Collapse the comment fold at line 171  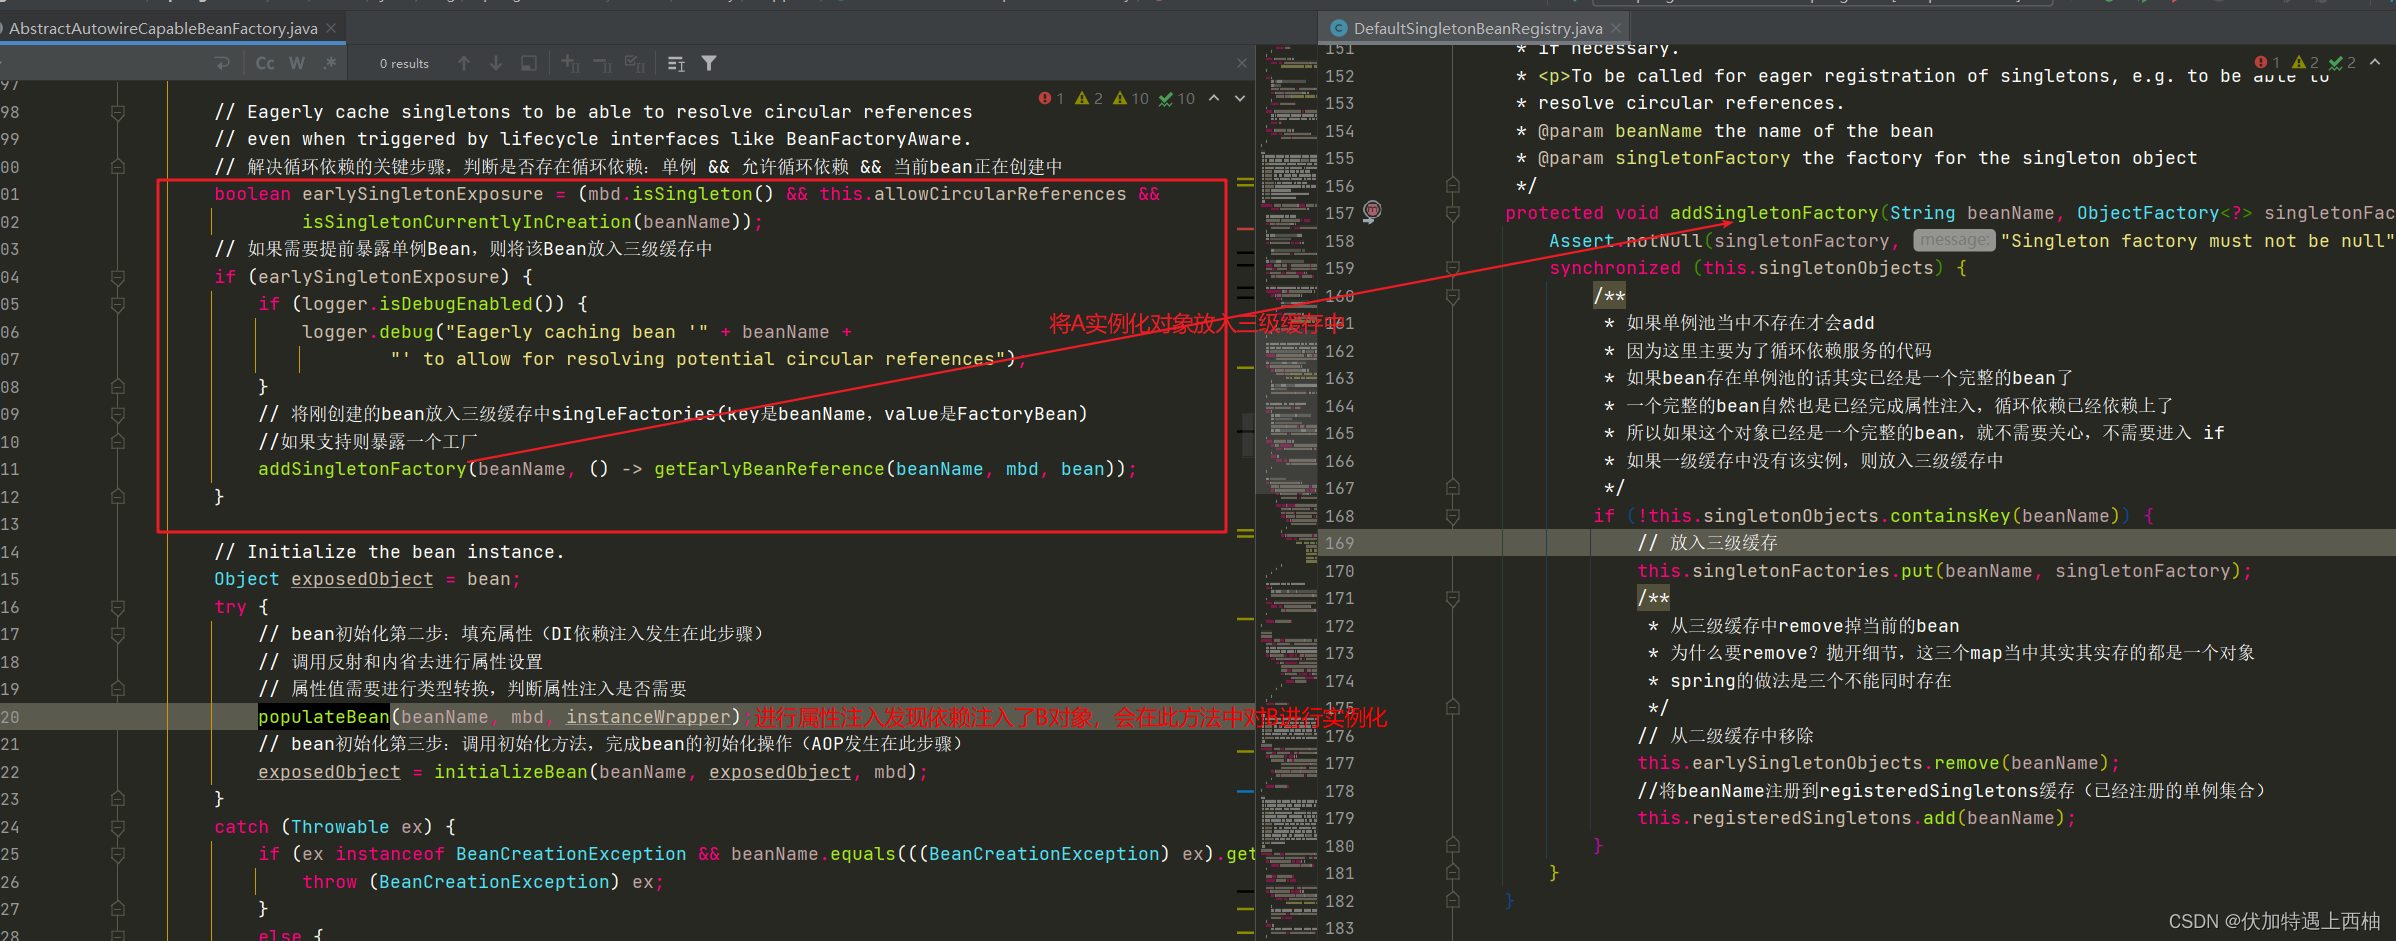click(x=1453, y=598)
